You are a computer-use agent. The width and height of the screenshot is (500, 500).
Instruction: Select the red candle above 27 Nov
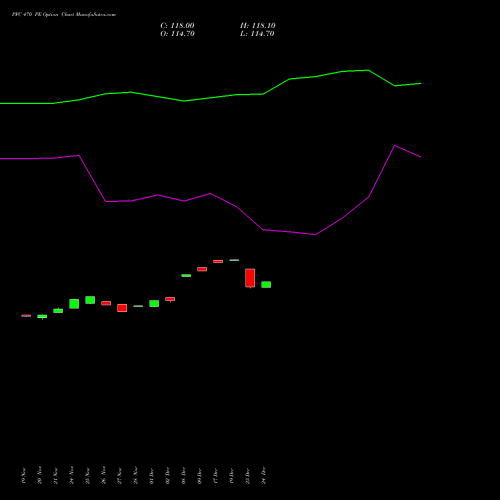pos(122,308)
